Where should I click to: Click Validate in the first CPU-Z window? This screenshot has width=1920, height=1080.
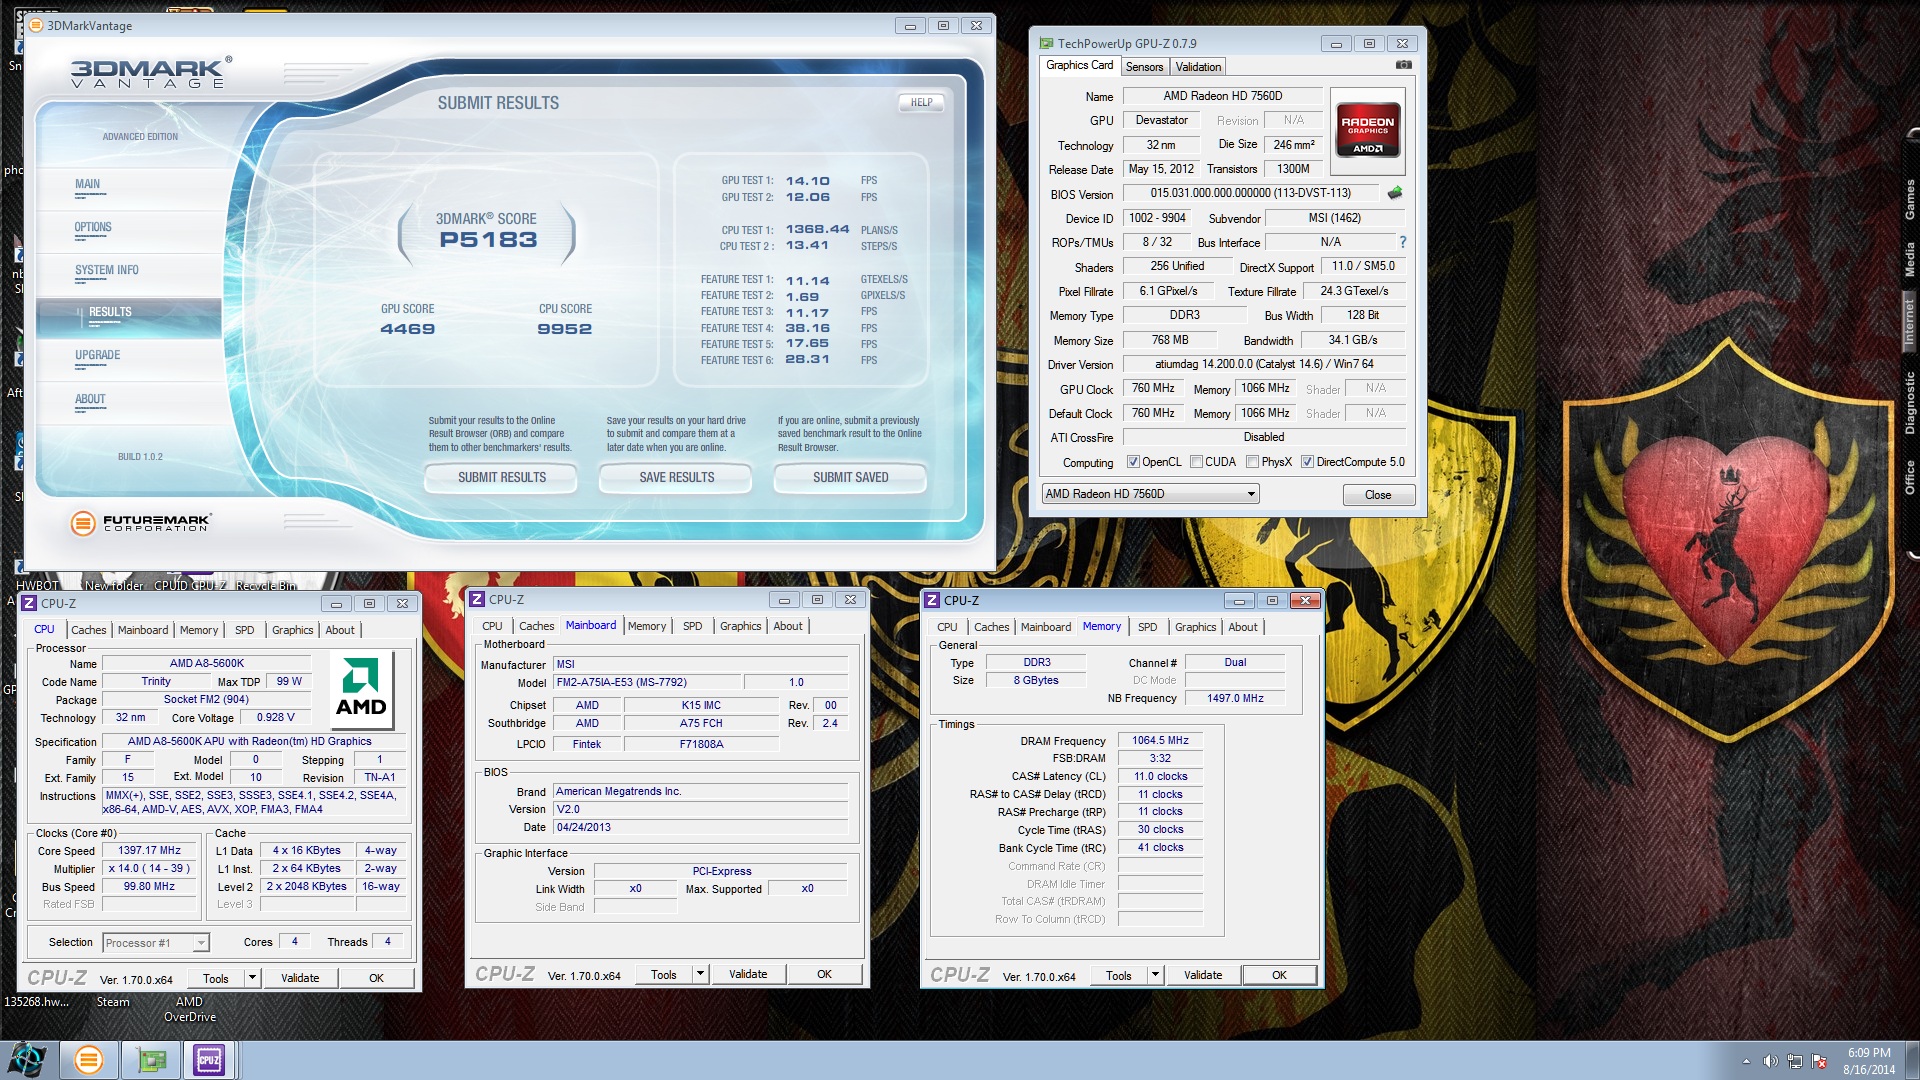300,978
